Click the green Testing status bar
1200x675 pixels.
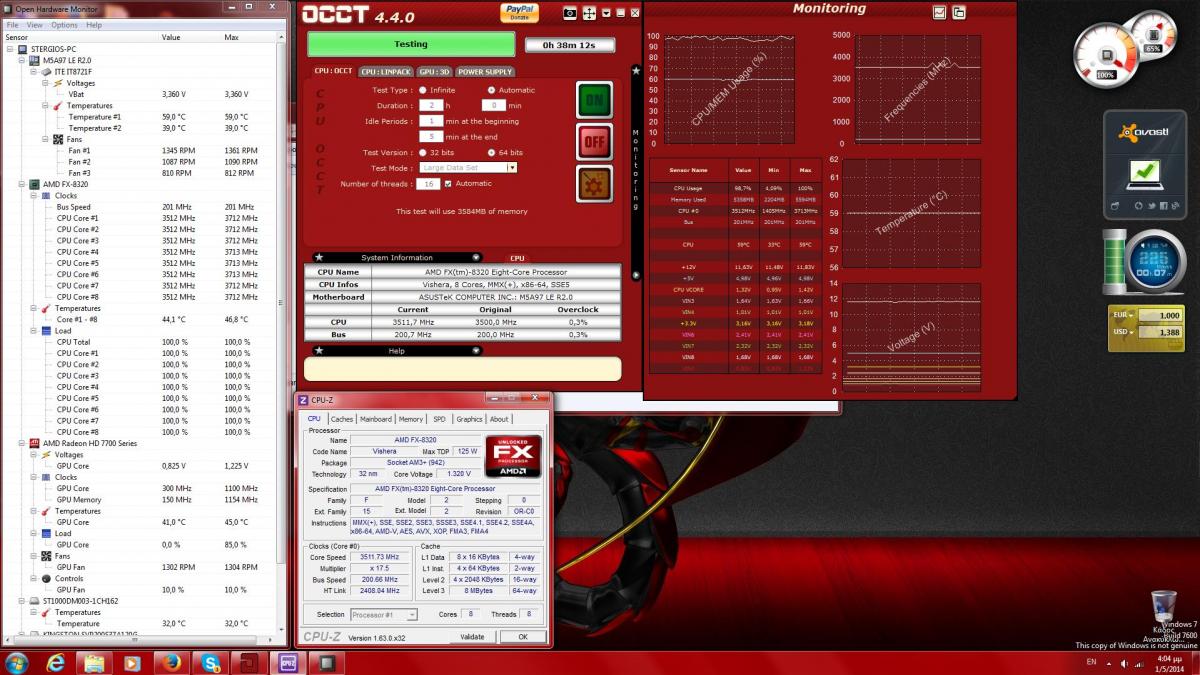coord(411,45)
